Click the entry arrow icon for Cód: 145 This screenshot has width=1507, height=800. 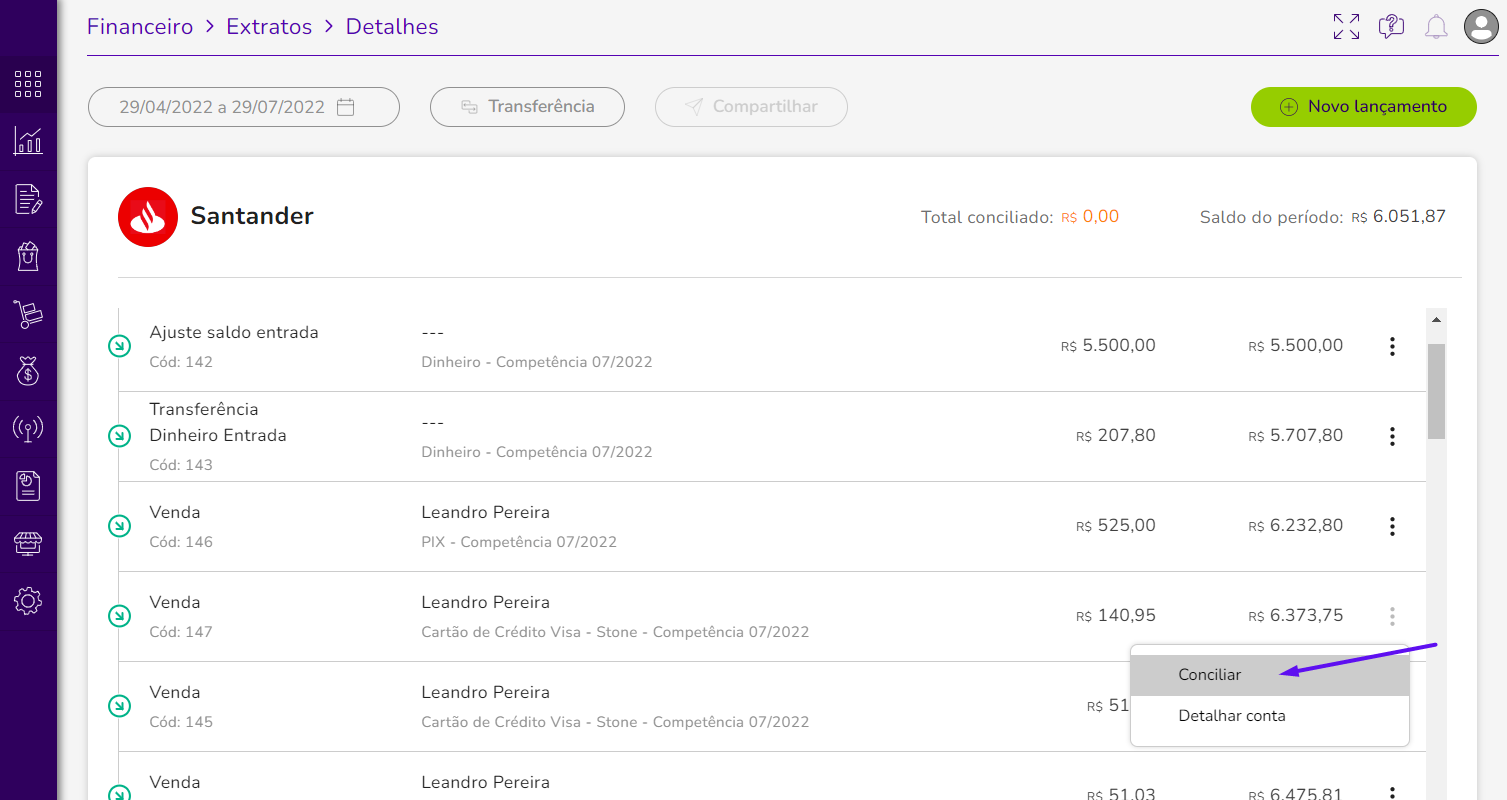(119, 706)
